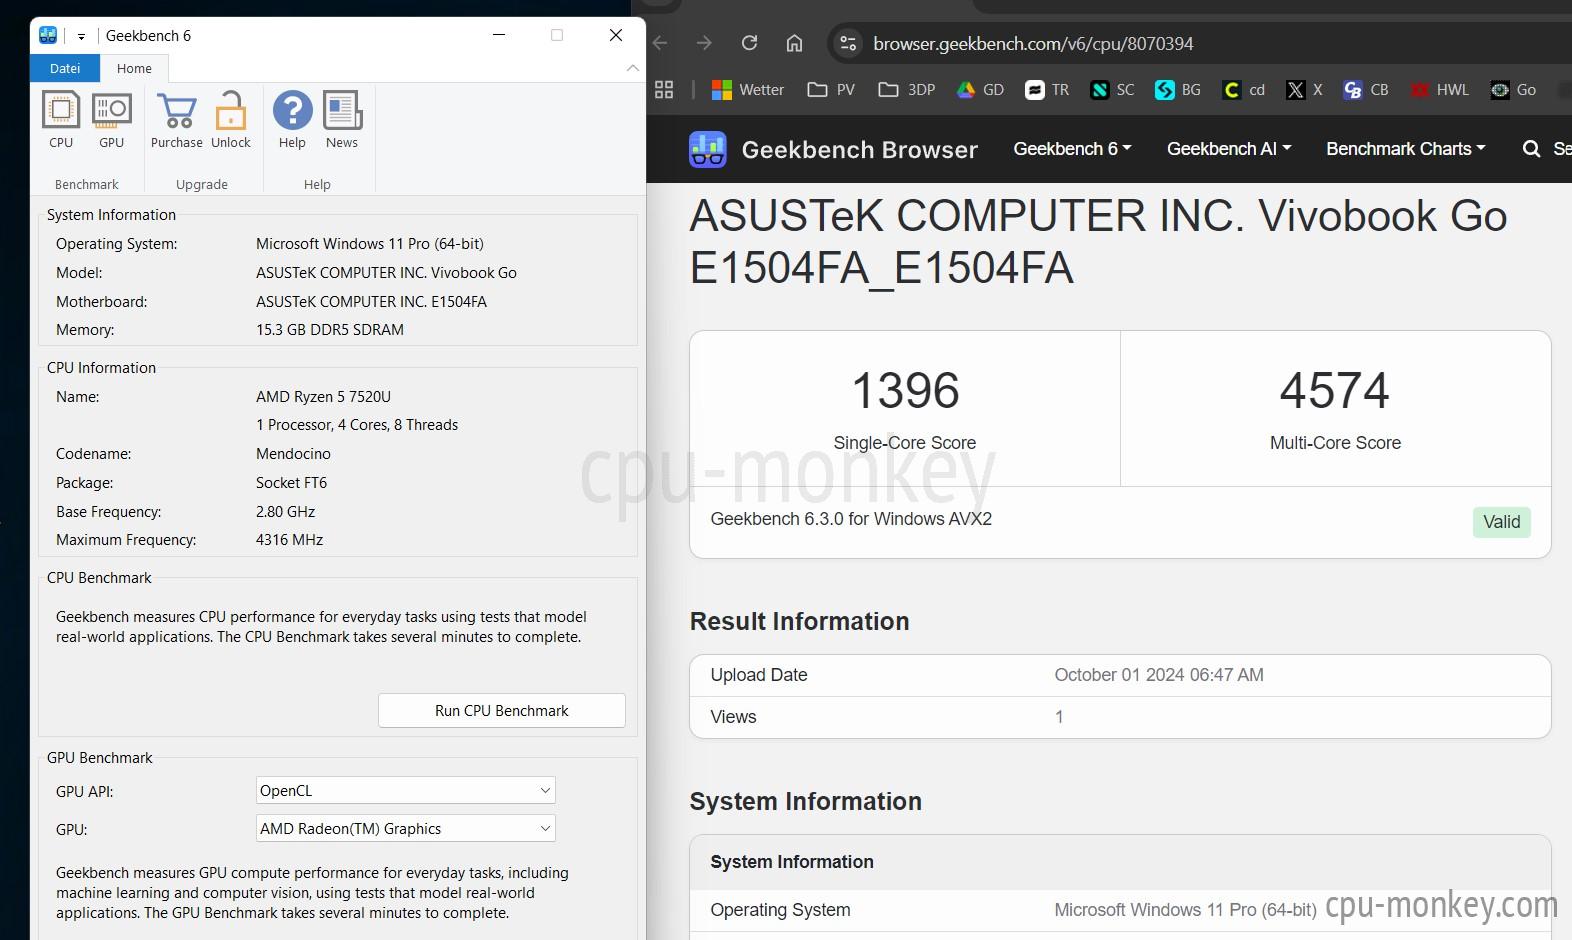Open the Geekbench AI nav dropdown
Screen dimensions: 1572x940
[x=1229, y=148]
